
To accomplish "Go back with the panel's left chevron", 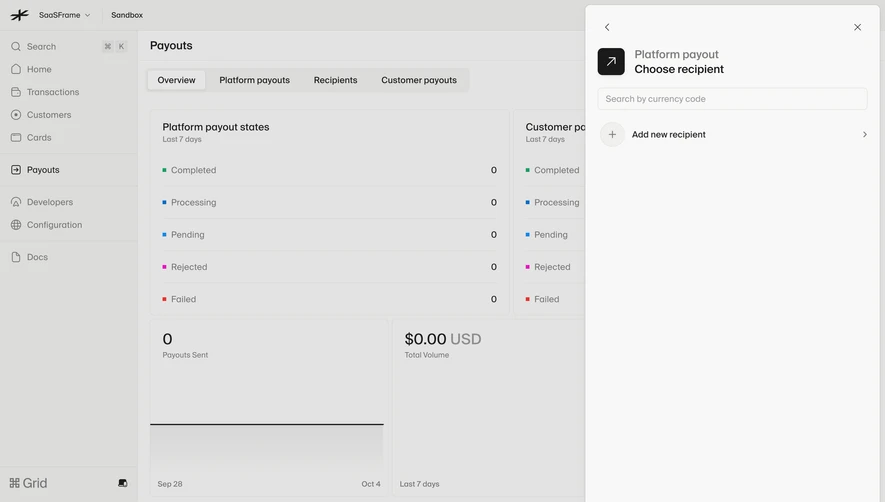I will [x=607, y=27].
